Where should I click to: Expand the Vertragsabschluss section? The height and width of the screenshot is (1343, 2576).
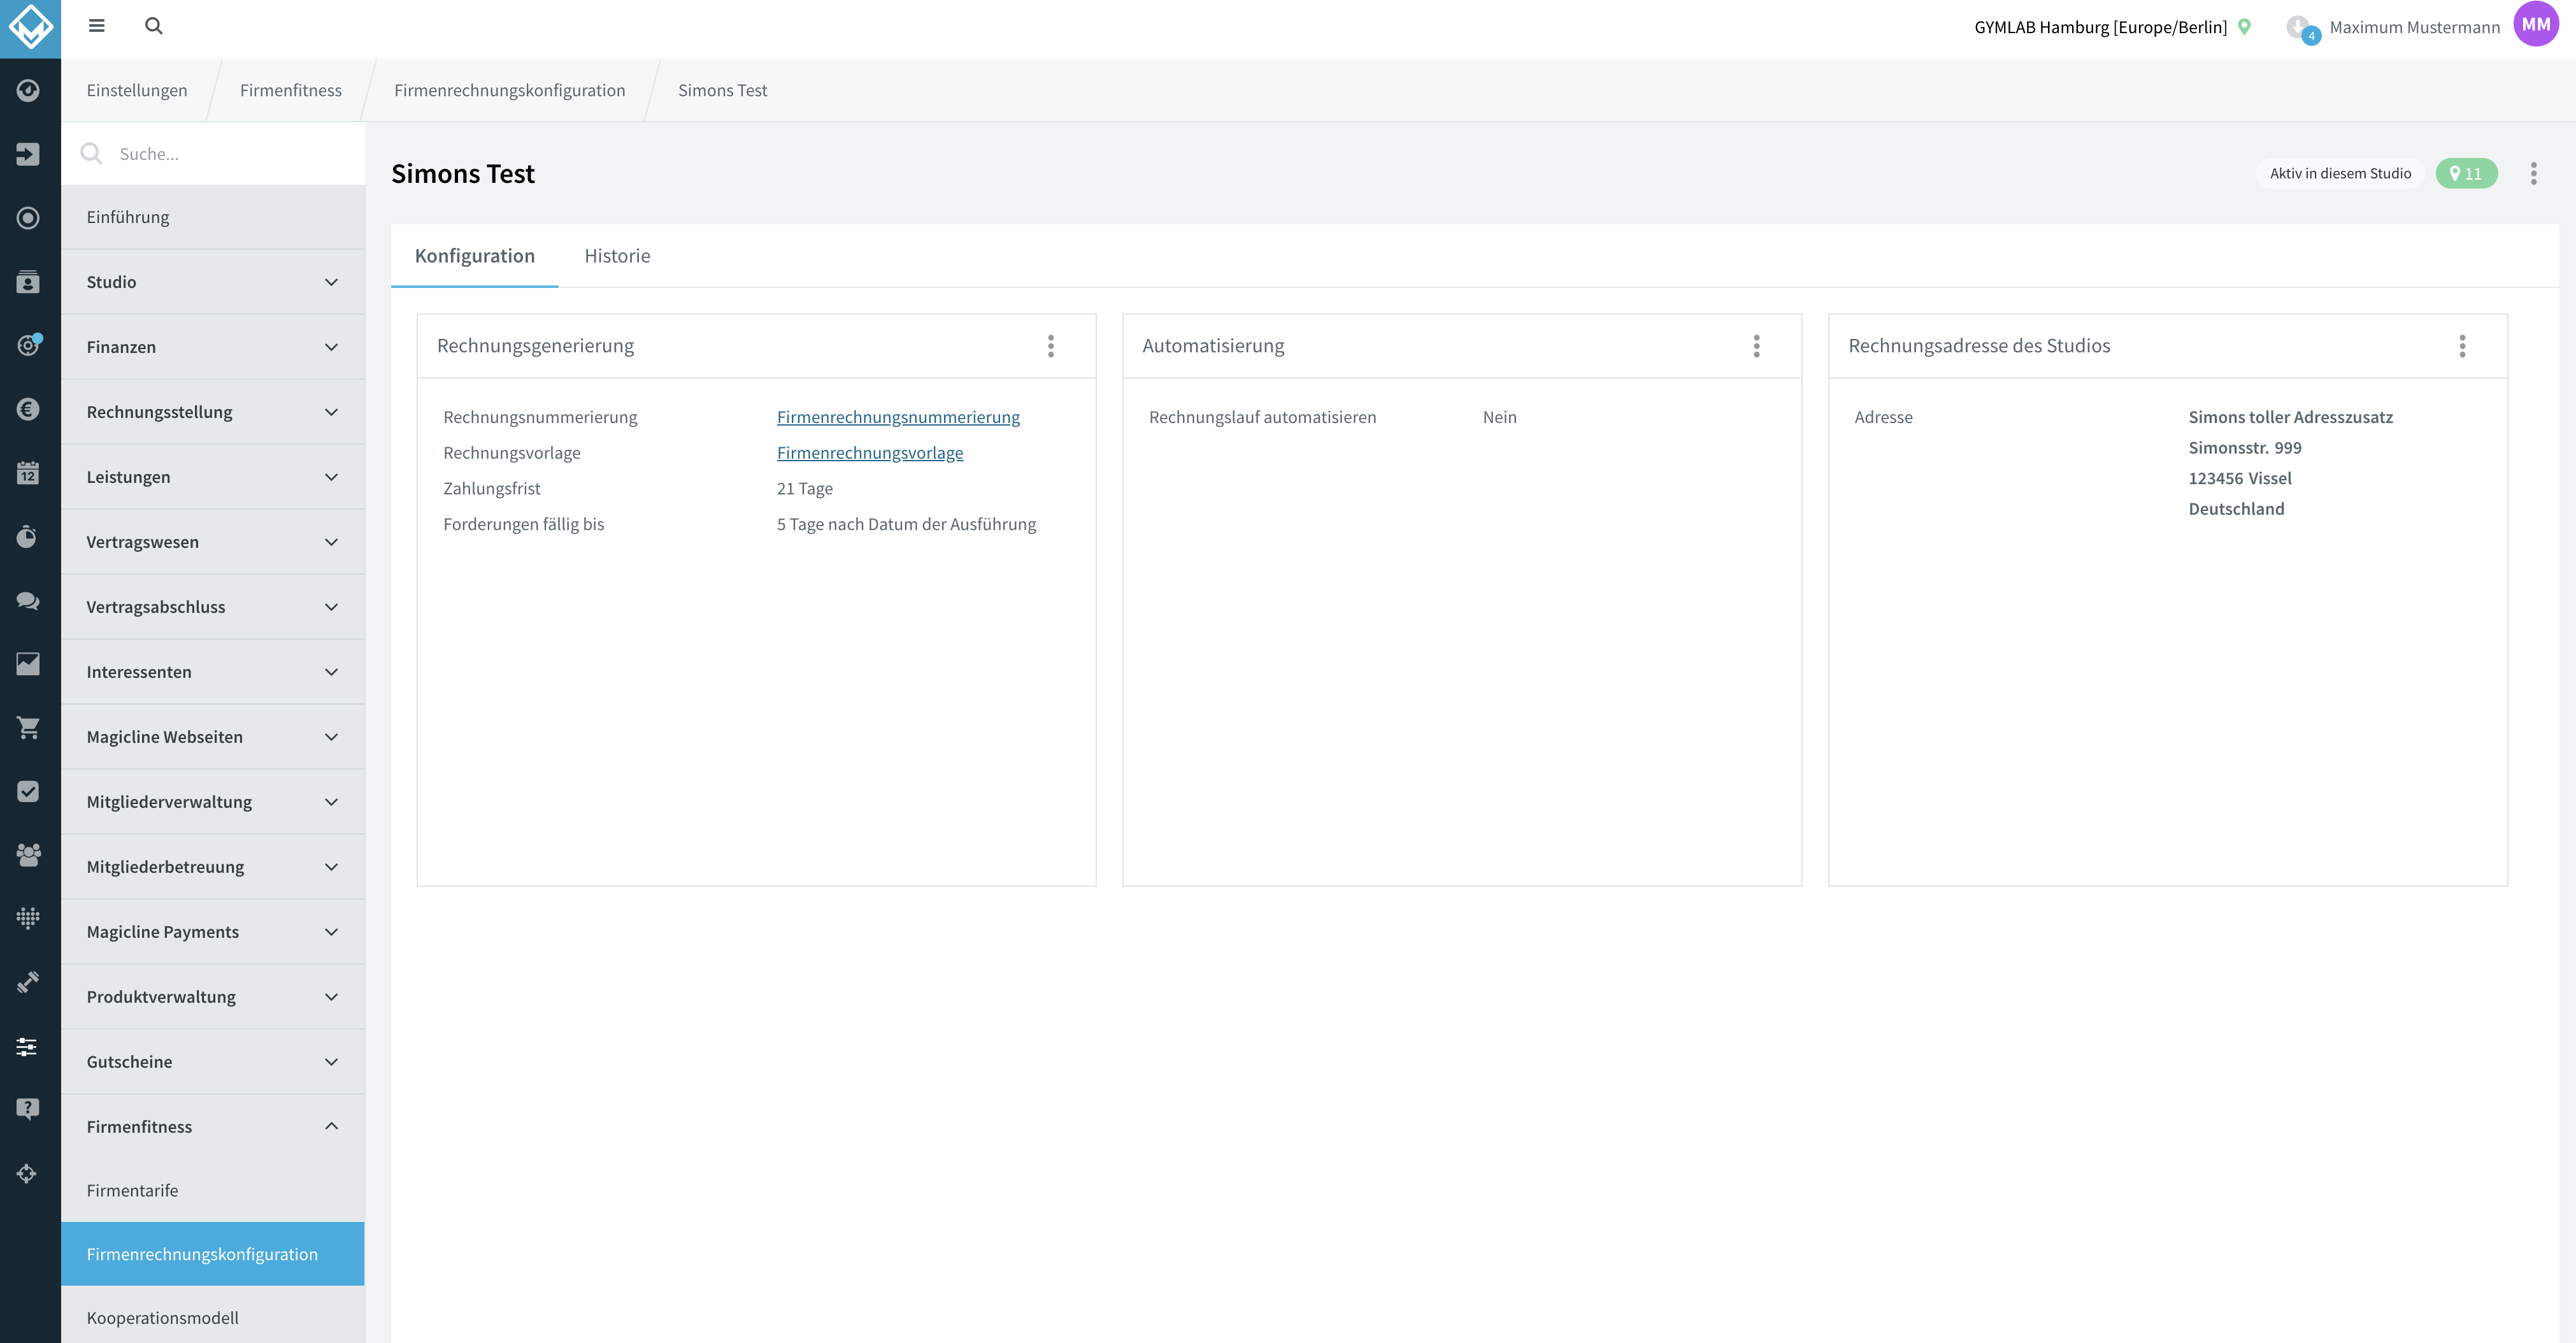(x=213, y=607)
